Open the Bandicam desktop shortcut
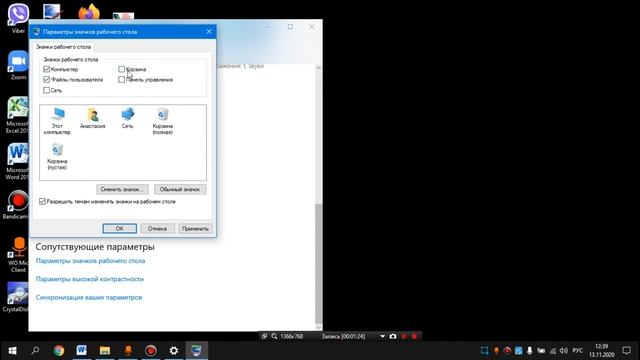This screenshot has width=640, height=360. click(x=16, y=205)
